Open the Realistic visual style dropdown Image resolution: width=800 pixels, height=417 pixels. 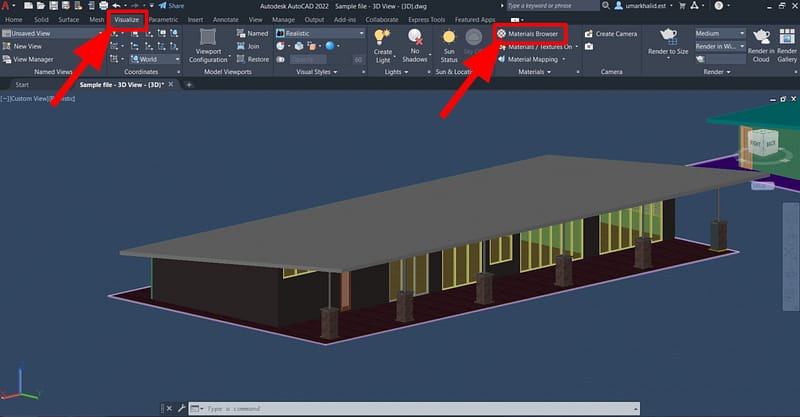pyautogui.click(x=318, y=33)
